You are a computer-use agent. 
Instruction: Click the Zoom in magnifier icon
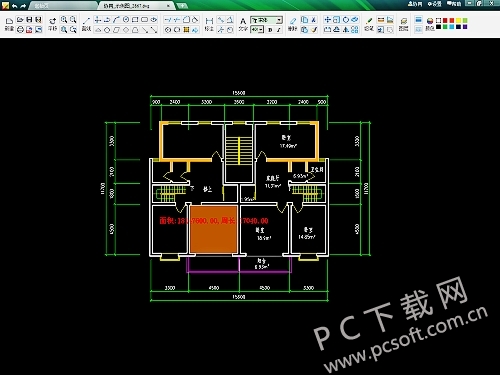64,20
